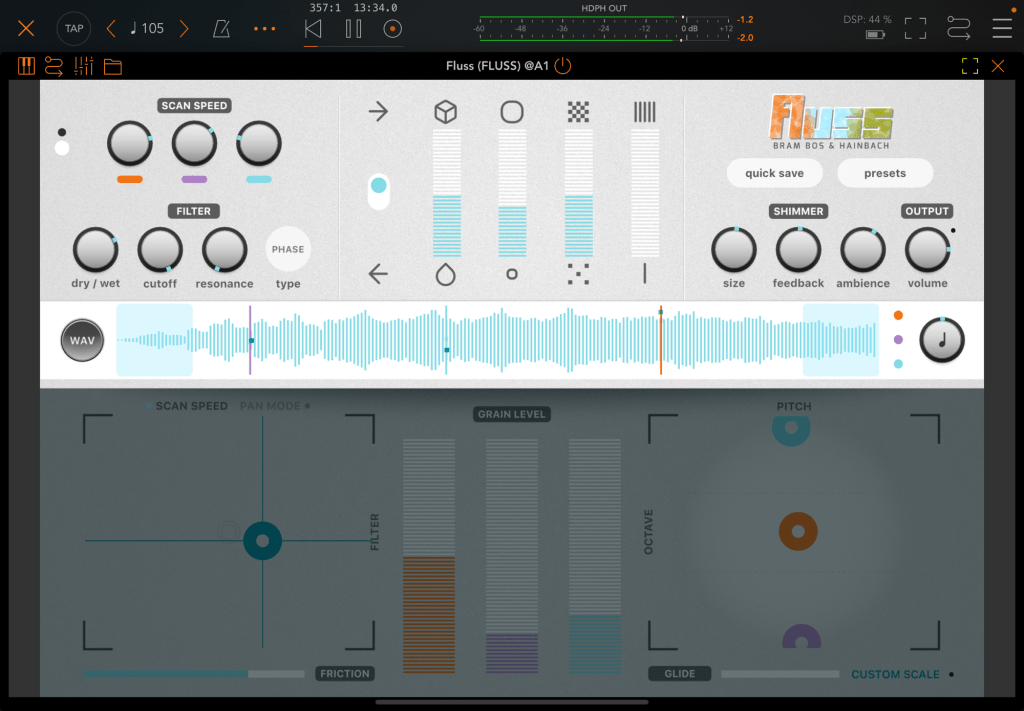
Task: Click the rewind to start button
Action: [x=313, y=28]
